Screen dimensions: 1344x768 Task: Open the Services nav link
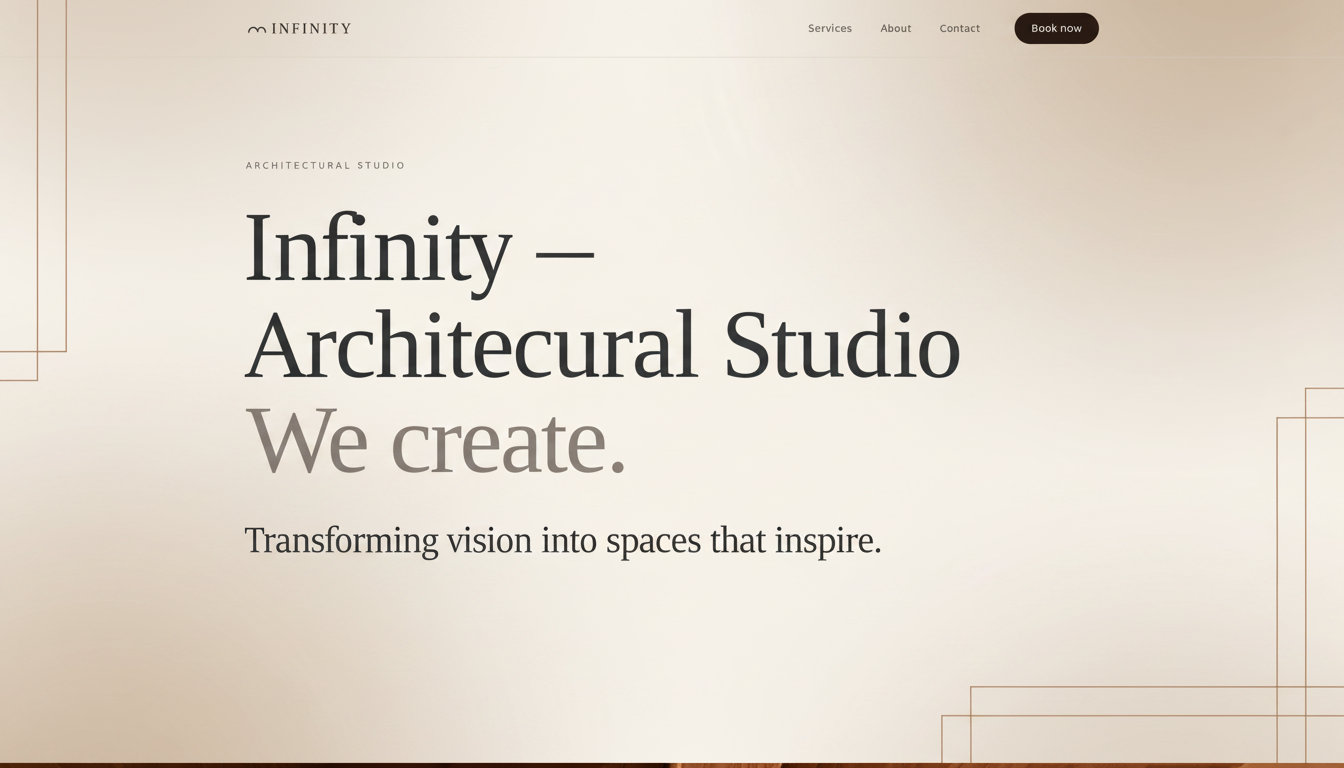pos(830,28)
